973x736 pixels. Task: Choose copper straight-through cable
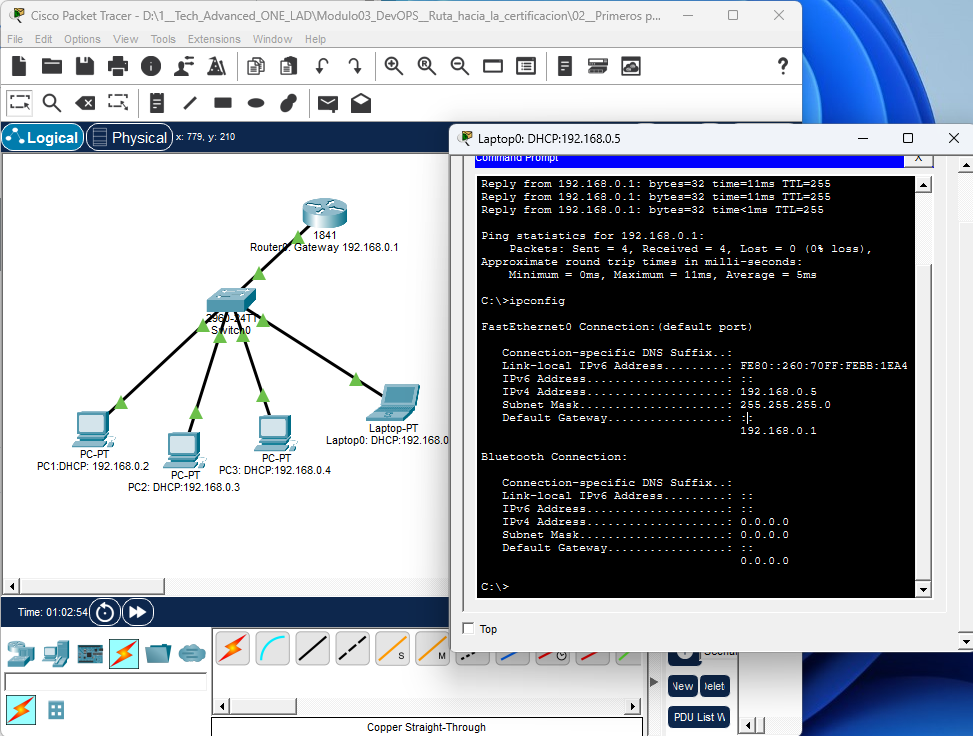(x=313, y=648)
